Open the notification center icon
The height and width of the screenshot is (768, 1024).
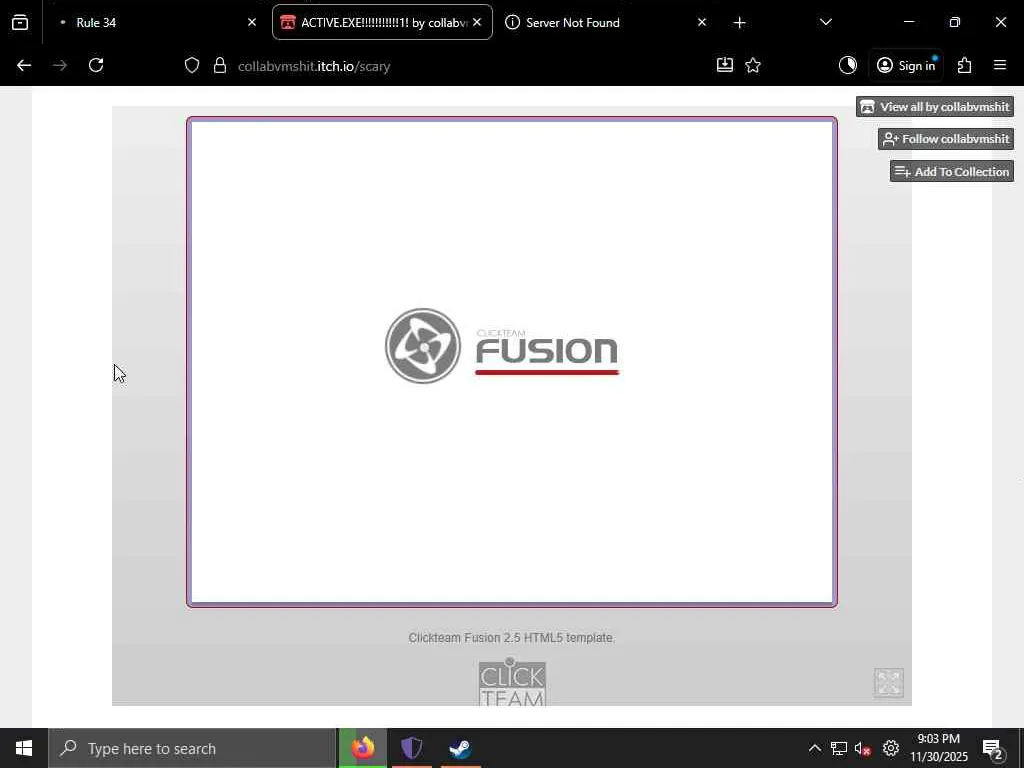pos(993,748)
